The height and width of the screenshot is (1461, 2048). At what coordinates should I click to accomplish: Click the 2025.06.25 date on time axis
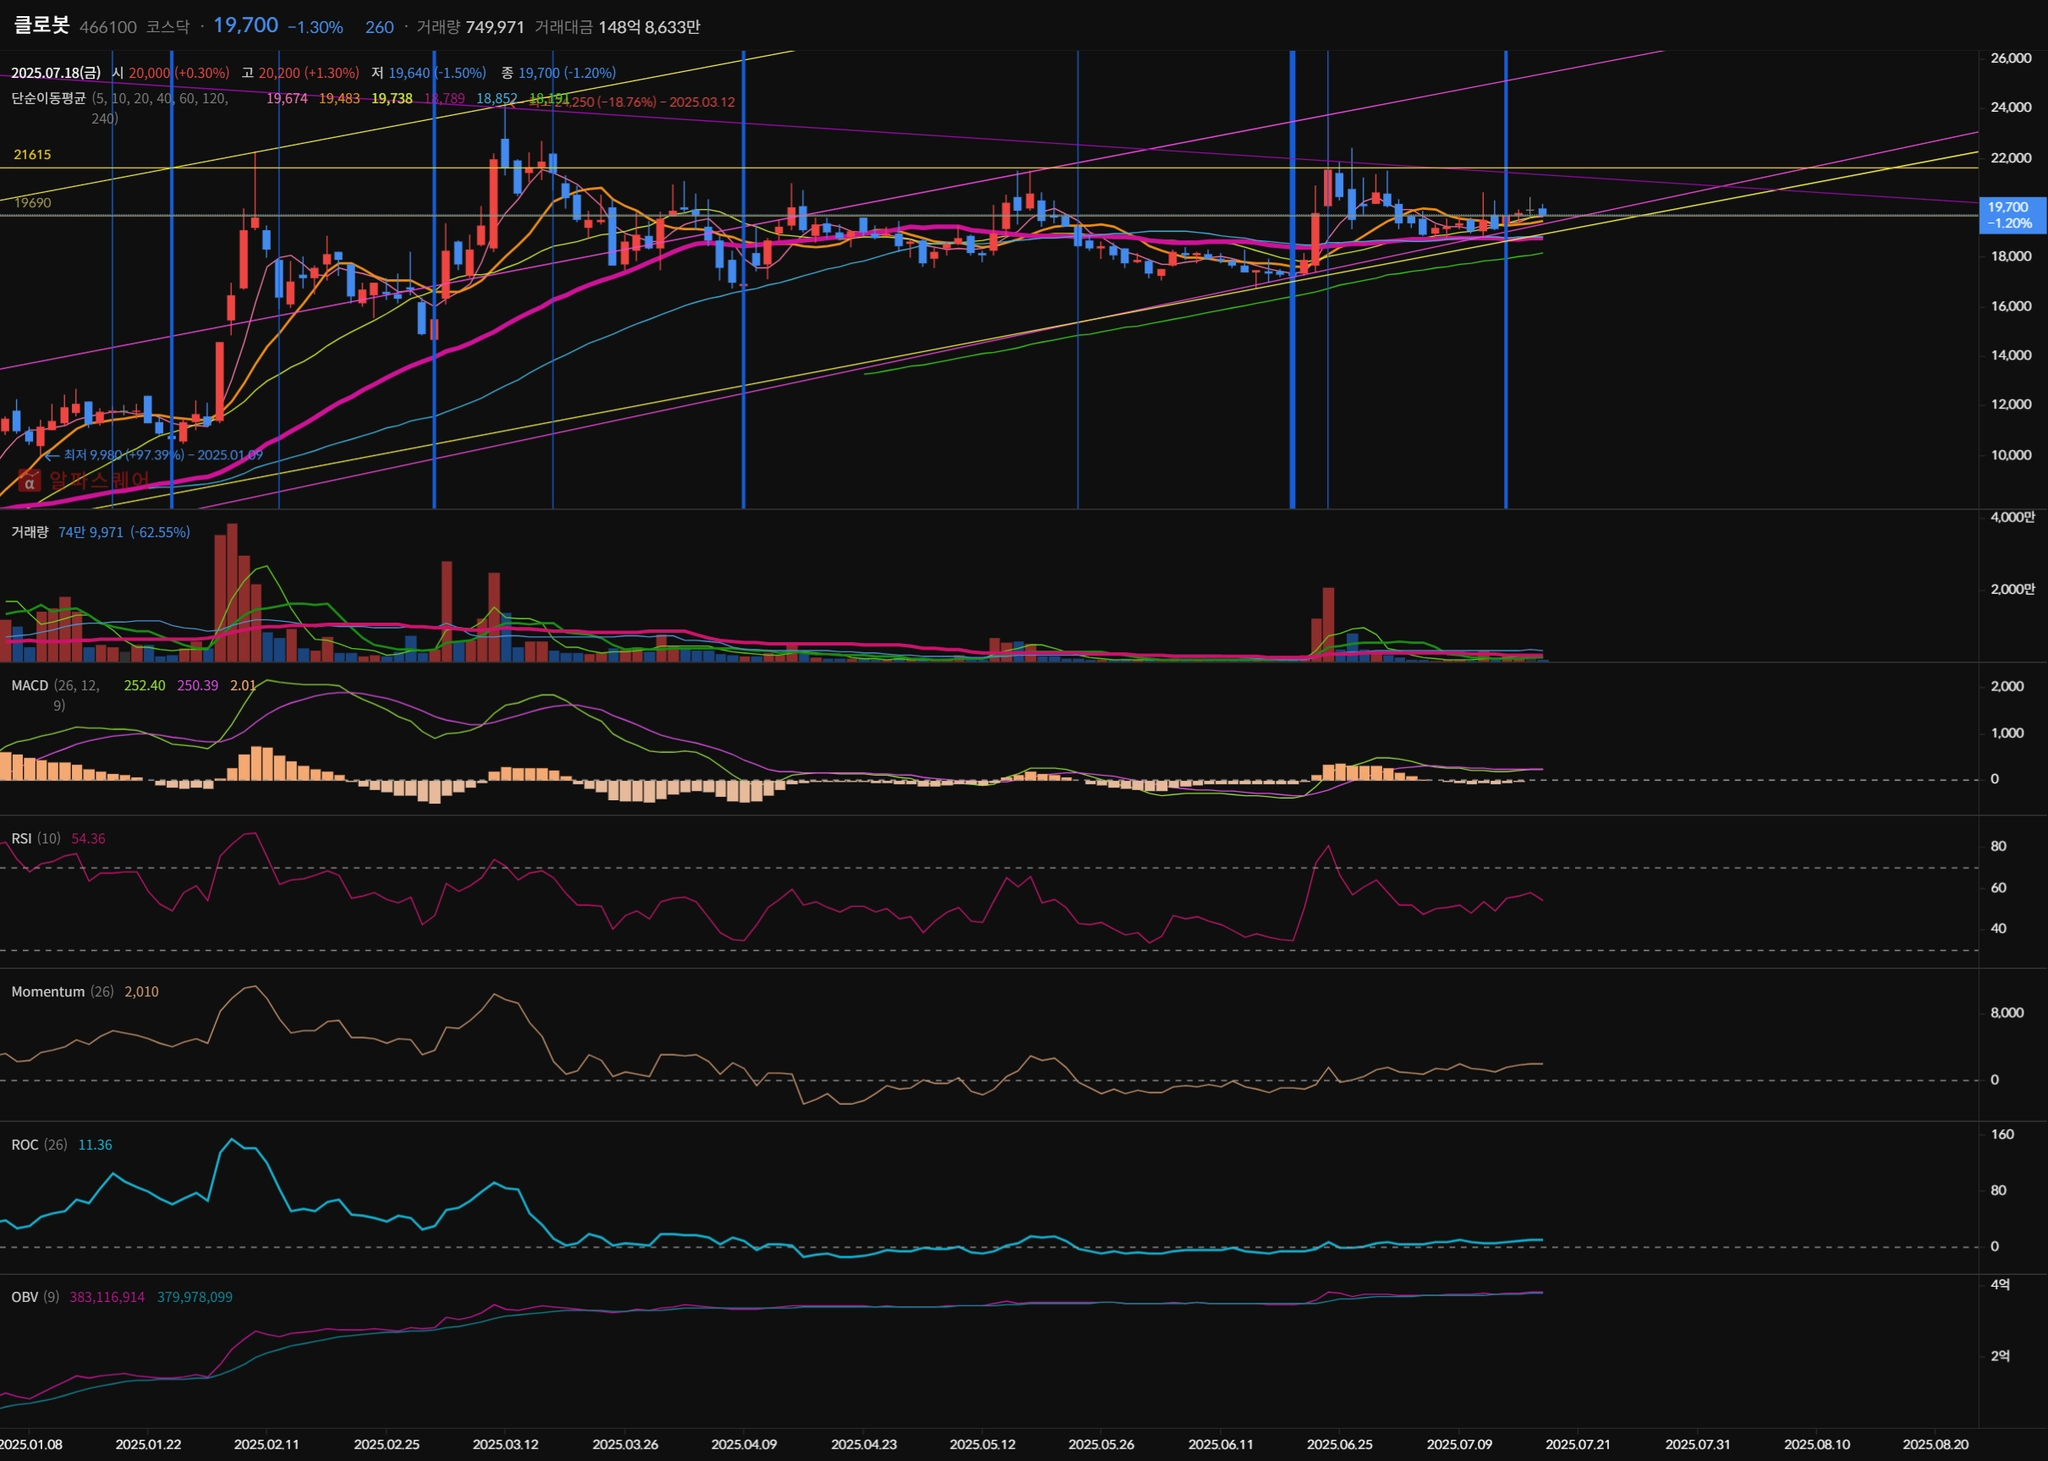click(1340, 1445)
